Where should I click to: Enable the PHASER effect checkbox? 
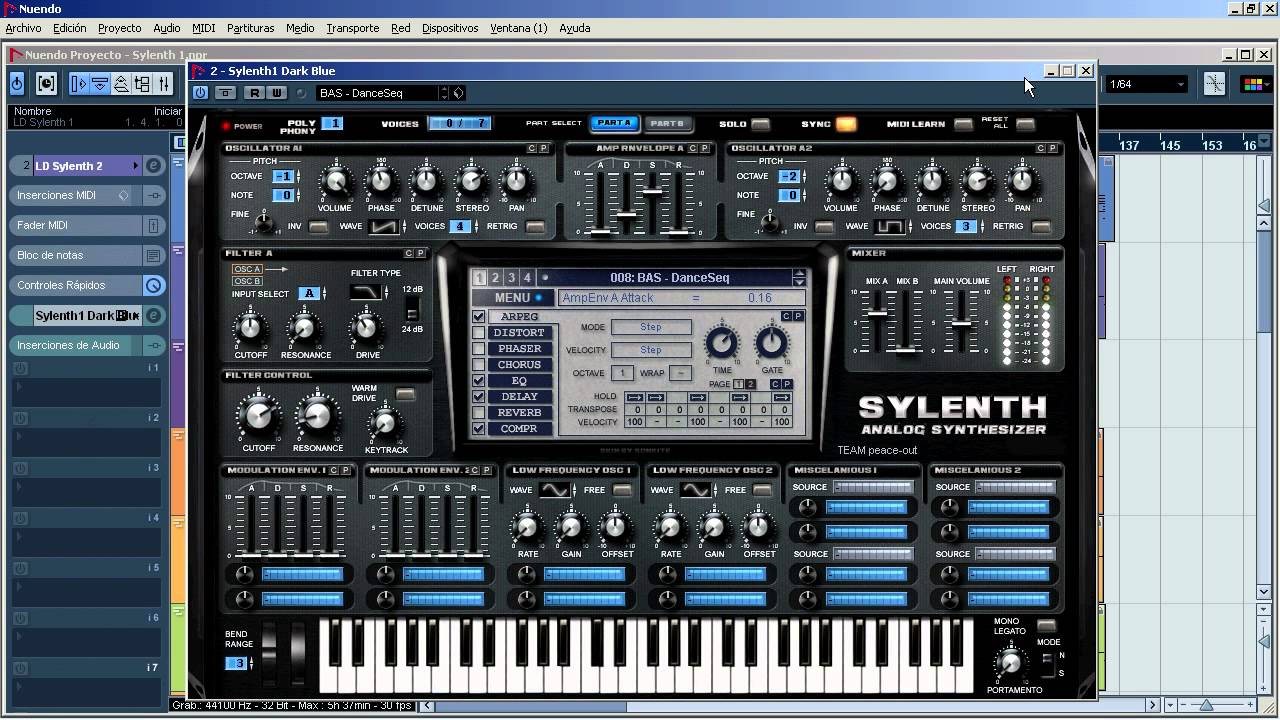[x=479, y=349]
